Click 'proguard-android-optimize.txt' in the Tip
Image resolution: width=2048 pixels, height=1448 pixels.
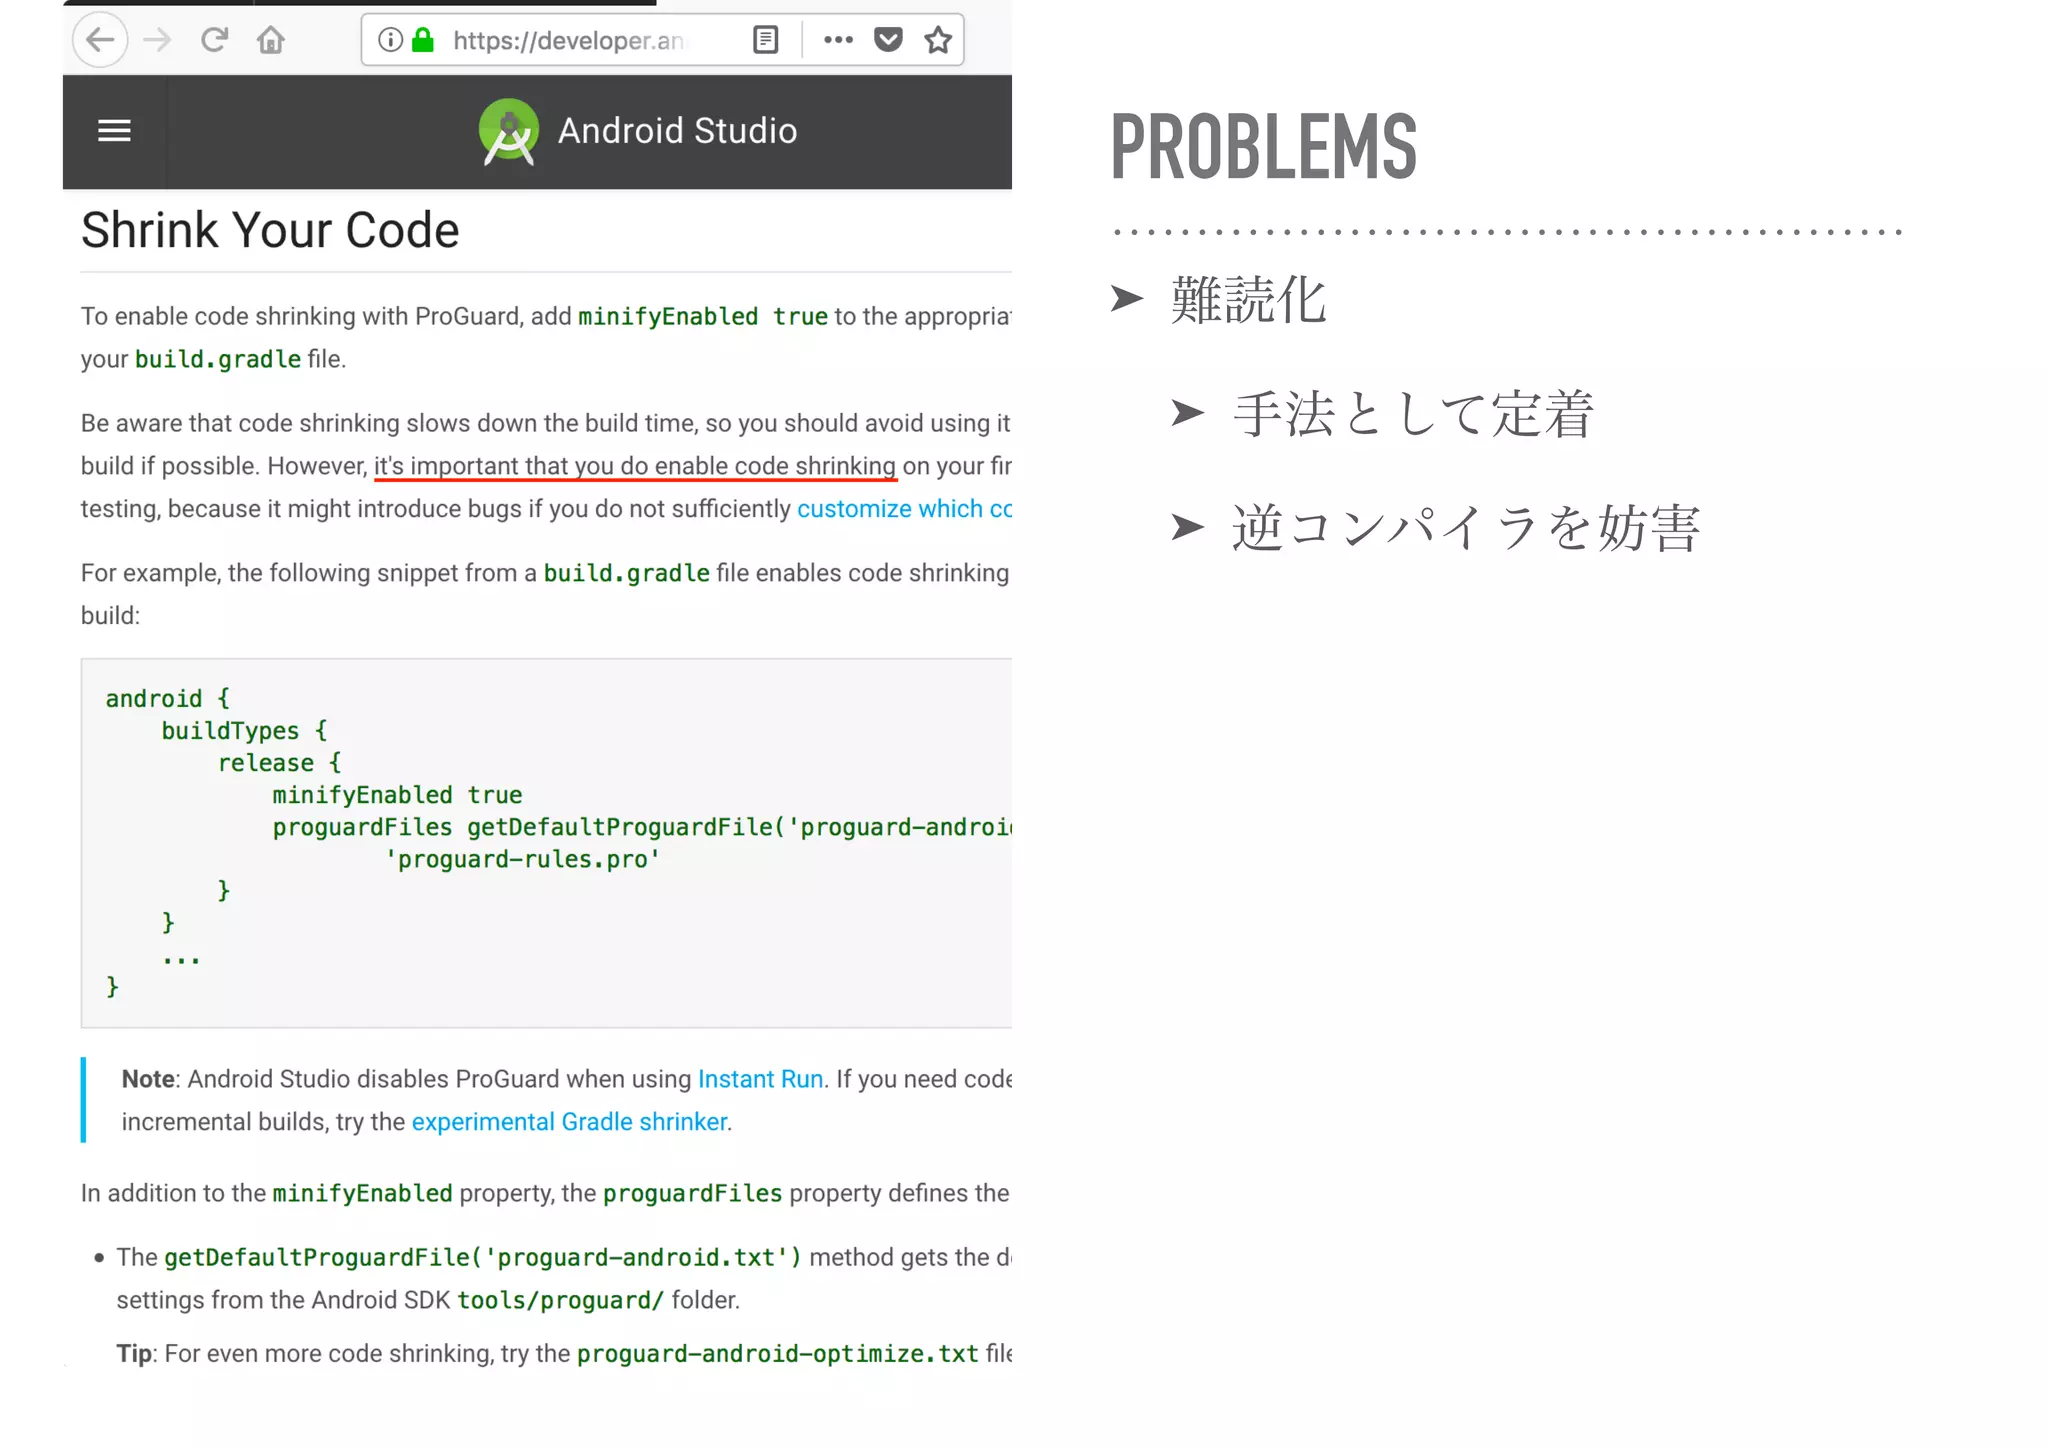pyautogui.click(x=778, y=1353)
